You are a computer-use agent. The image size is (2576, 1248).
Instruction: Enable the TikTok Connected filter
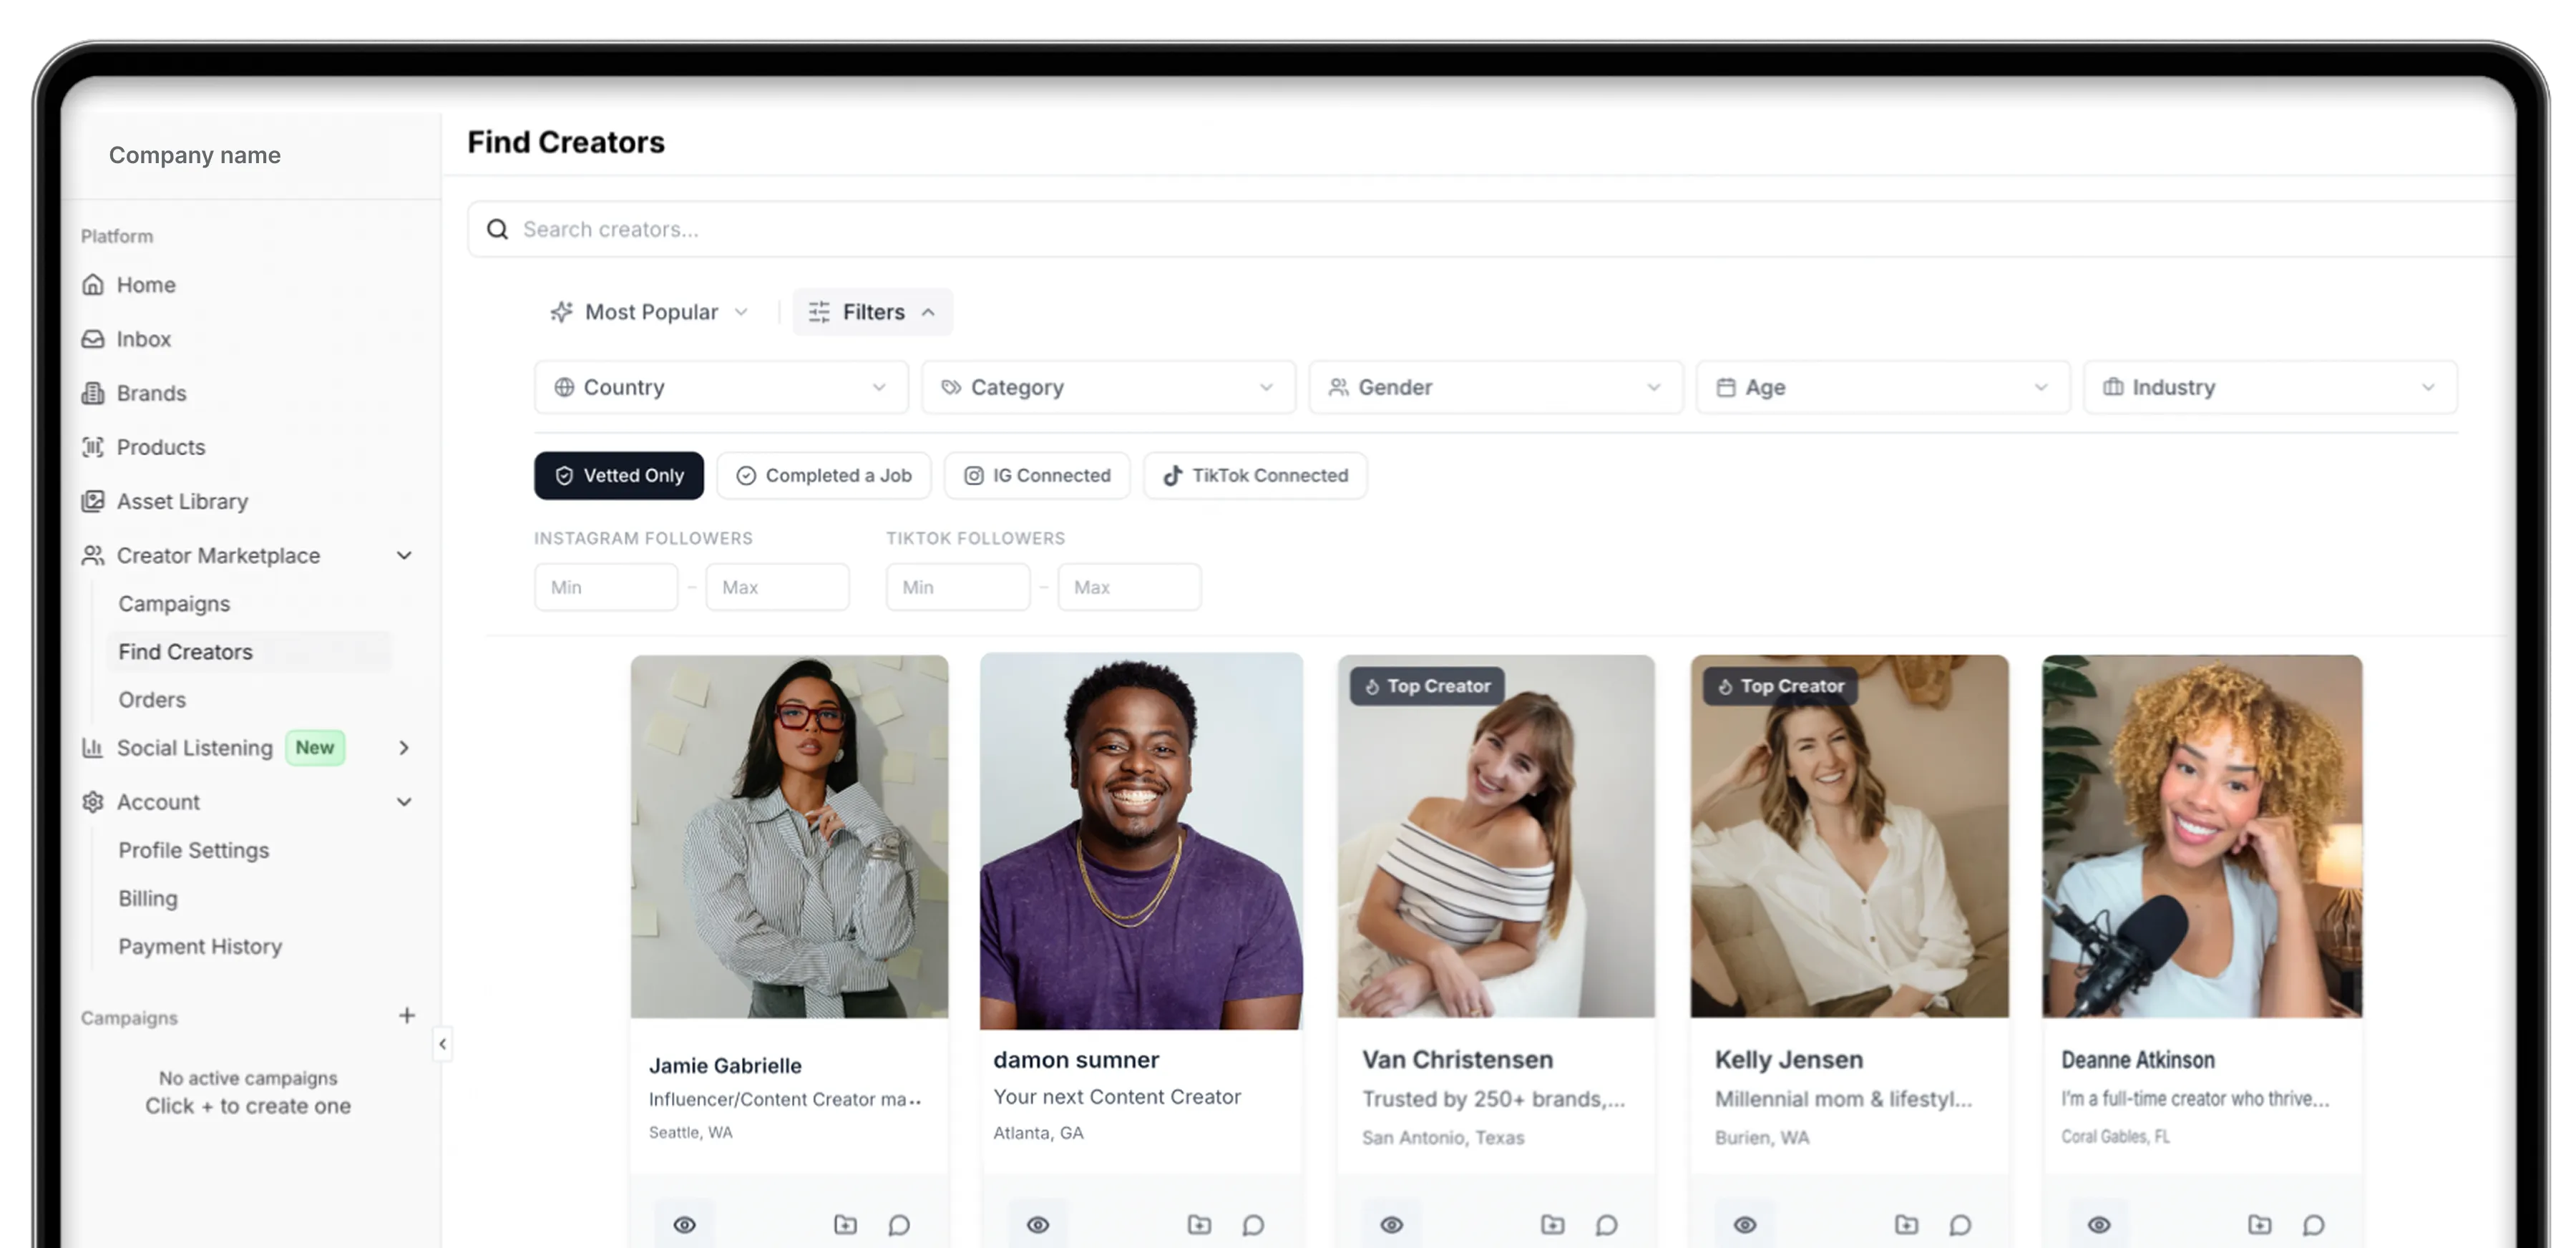click(1255, 476)
